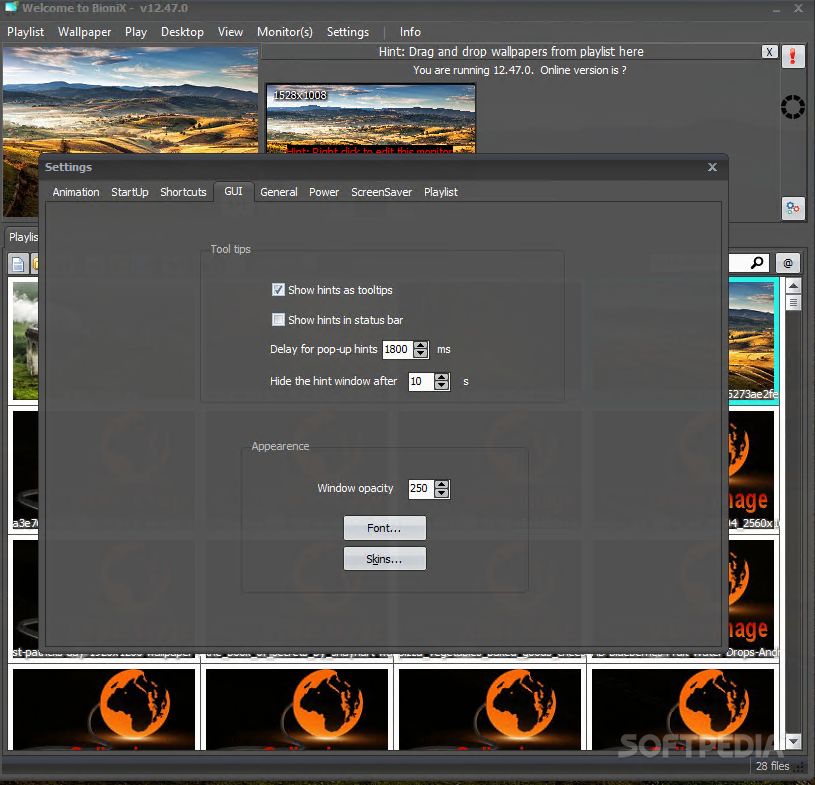Open the Desktop menu
Viewport: 815px width, 785px height.
[182, 32]
